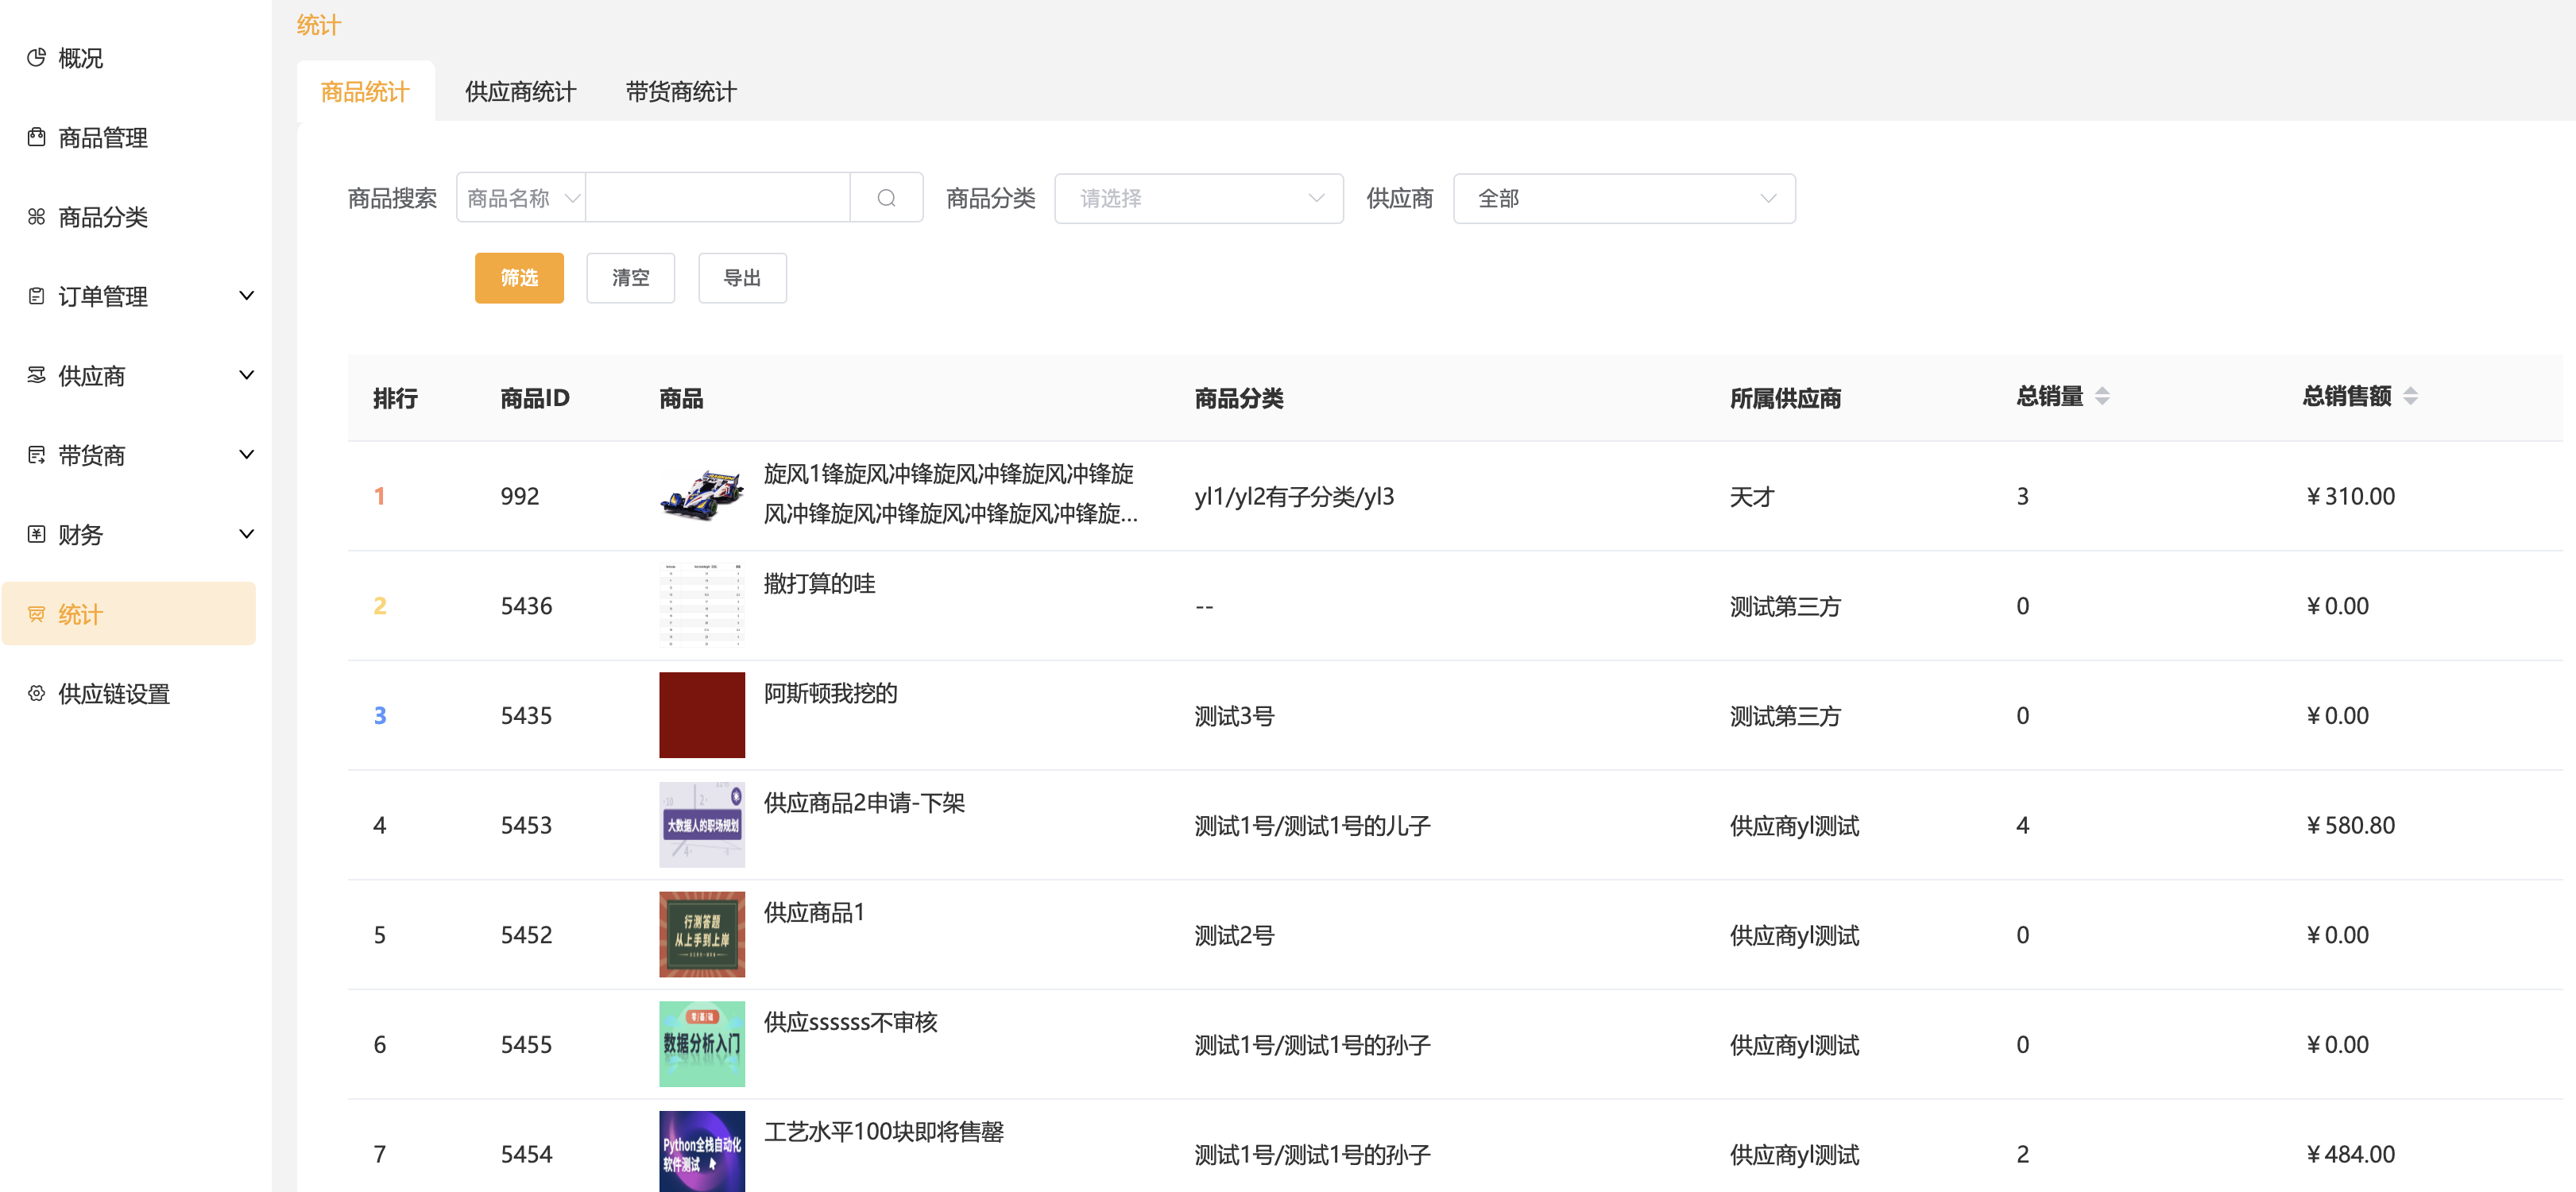
Task: Open 概况 overview from sidebar icon
Action: click(x=37, y=58)
